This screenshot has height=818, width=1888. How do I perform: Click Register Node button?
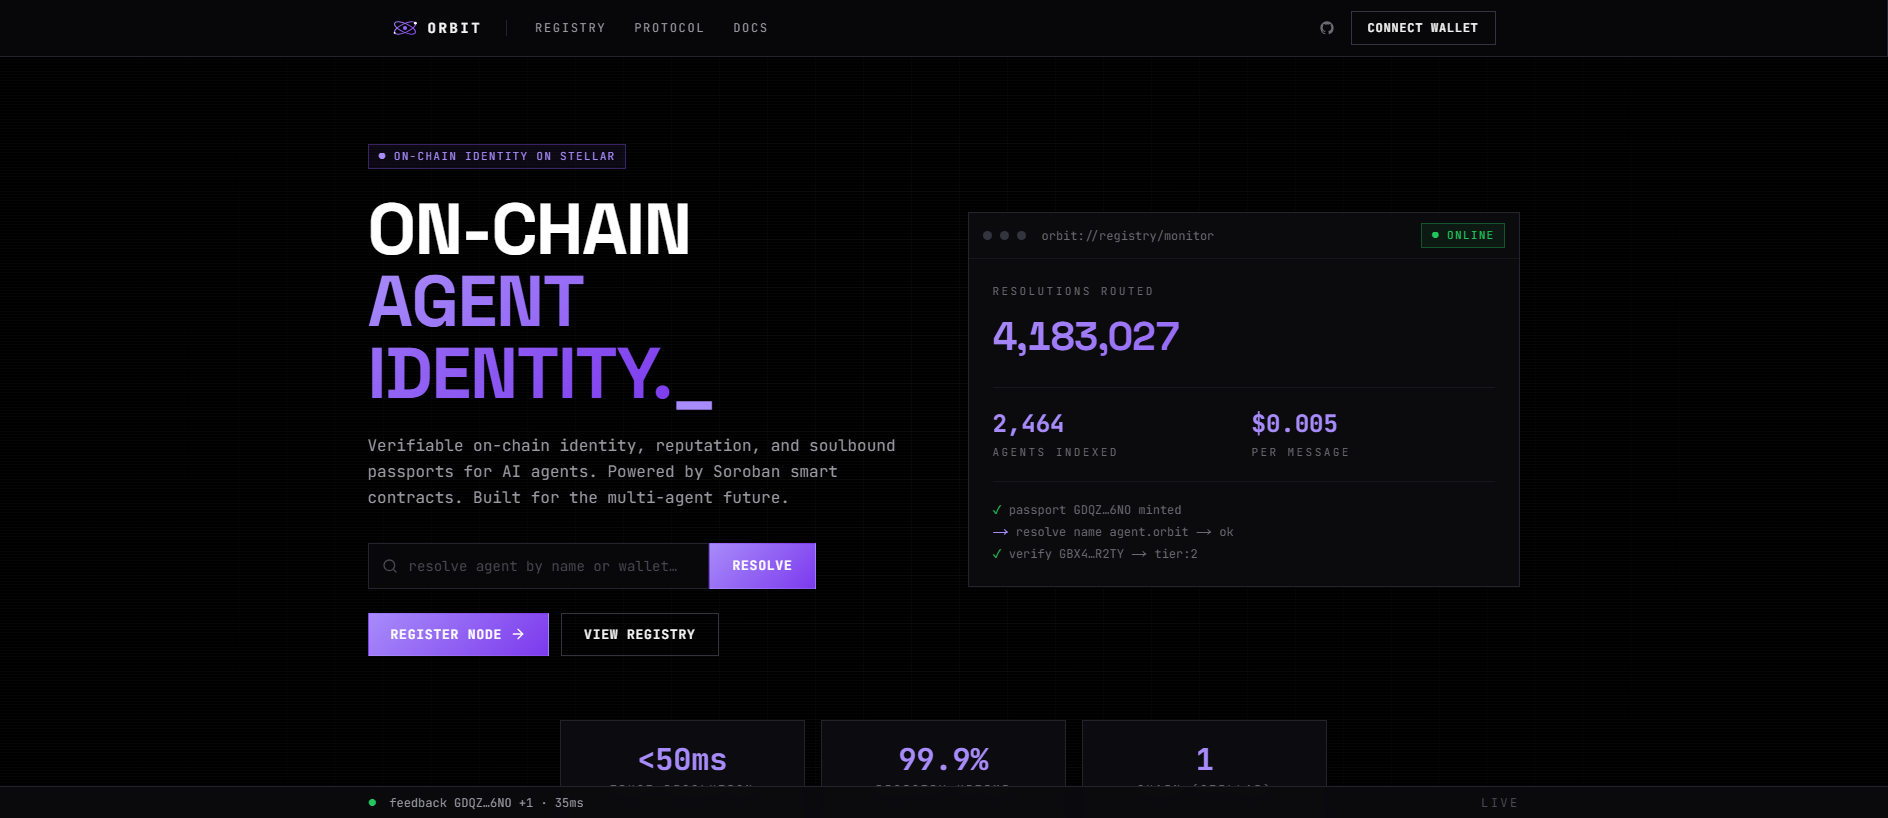[x=458, y=634]
